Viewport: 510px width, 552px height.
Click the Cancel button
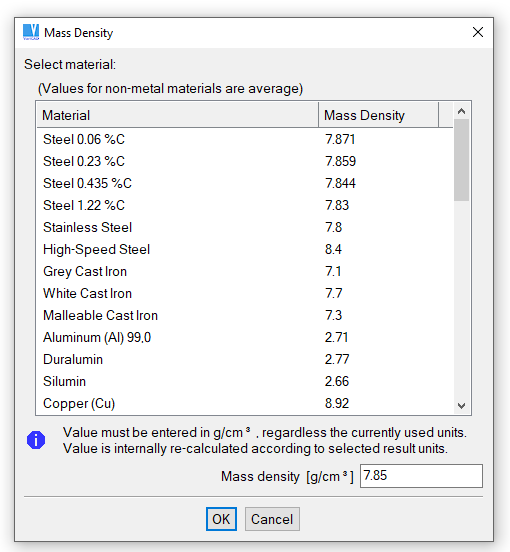coord(272,519)
